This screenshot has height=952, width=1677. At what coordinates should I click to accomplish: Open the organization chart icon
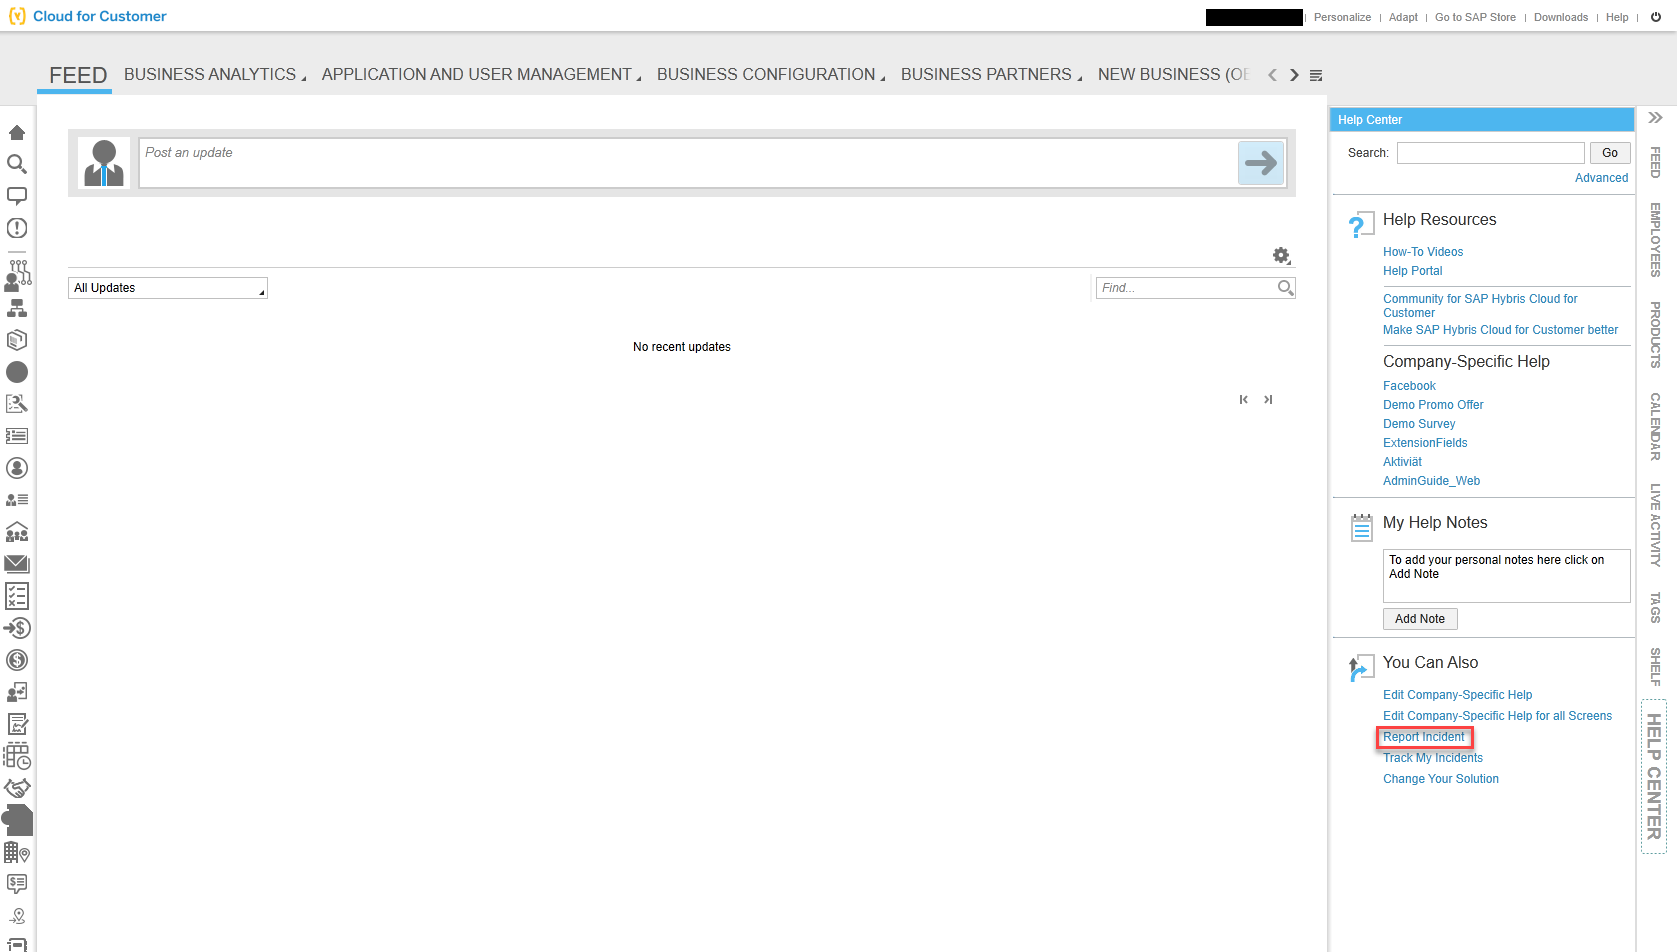(17, 308)
